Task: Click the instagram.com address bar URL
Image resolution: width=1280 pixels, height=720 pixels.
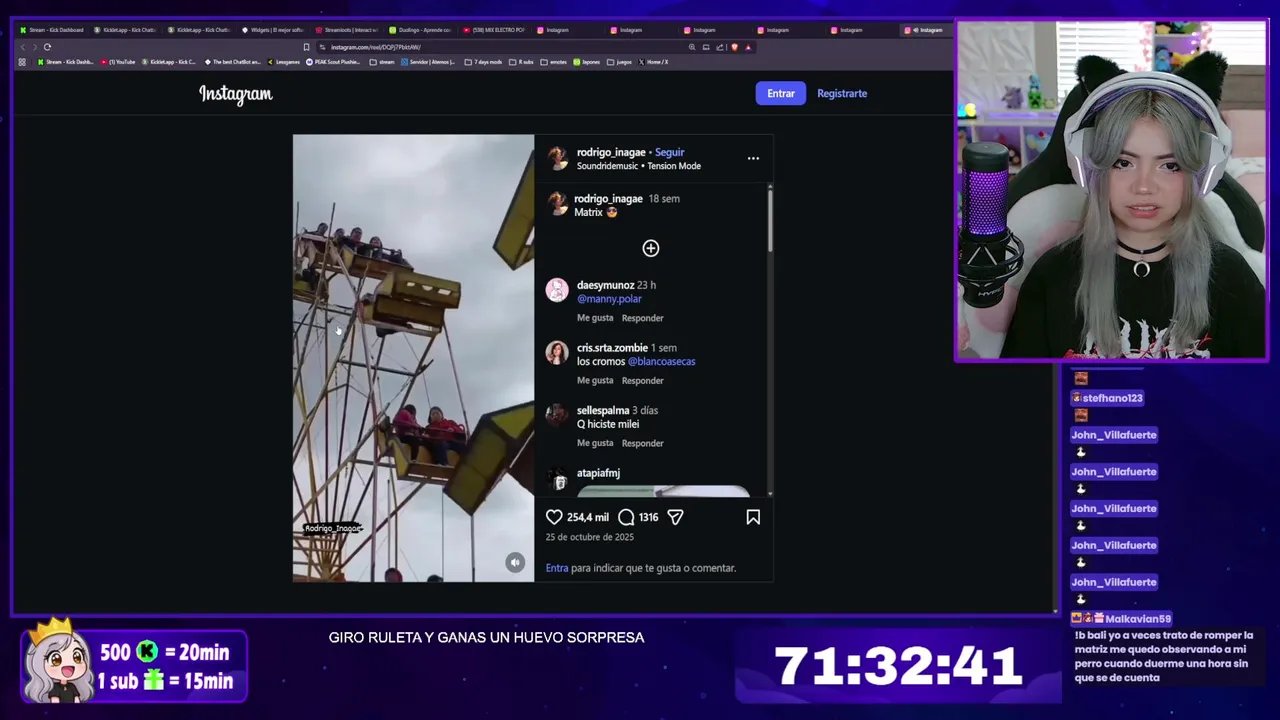Action: click(x=376, y=47)
